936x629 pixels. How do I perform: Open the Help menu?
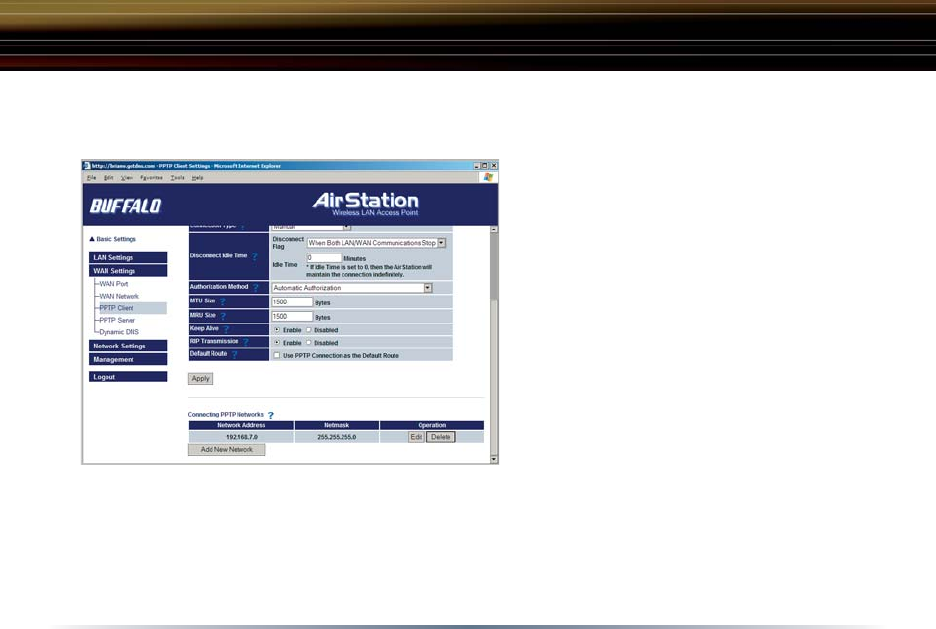point(198,178)
